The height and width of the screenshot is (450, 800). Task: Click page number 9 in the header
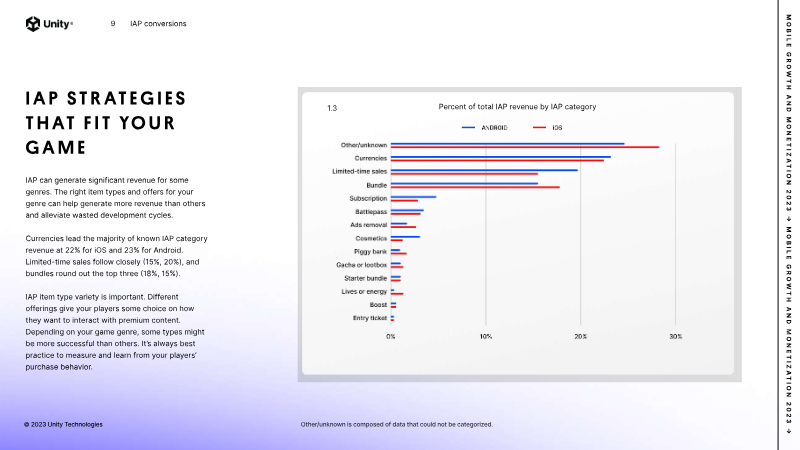pos(112,23)
